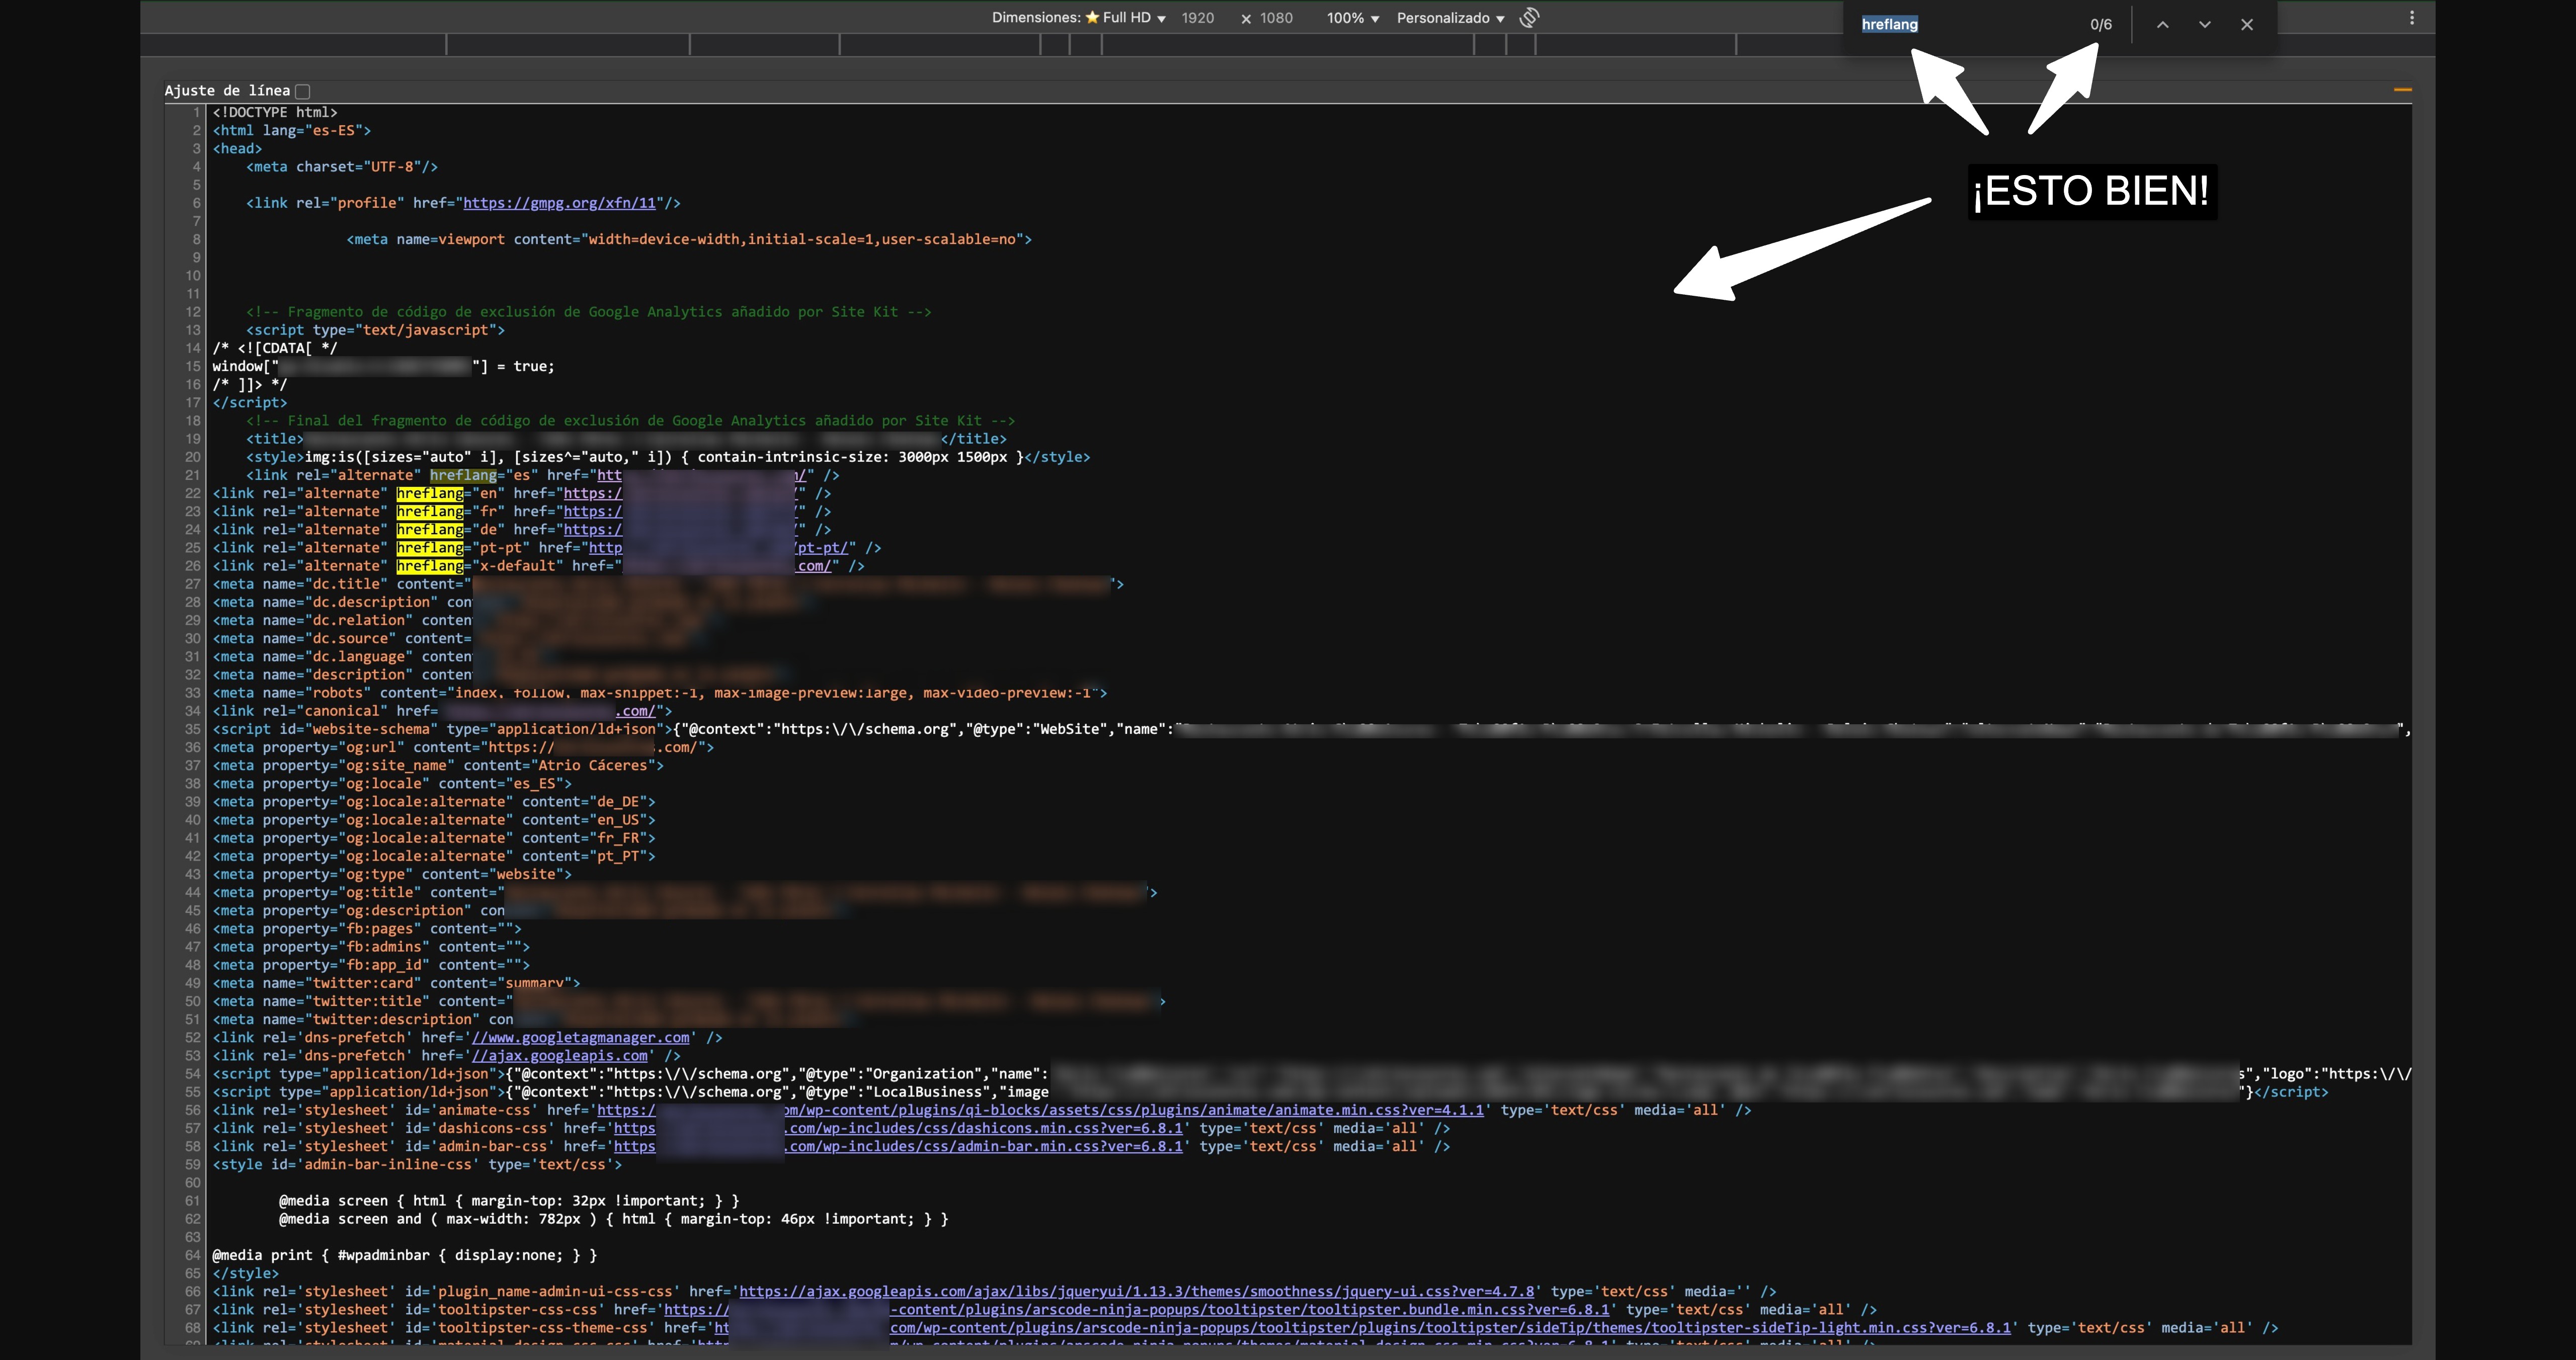Toggle the Ajuste de línea checkbox
Screen dimensions: 2576x1360
(x=303, y=91)
